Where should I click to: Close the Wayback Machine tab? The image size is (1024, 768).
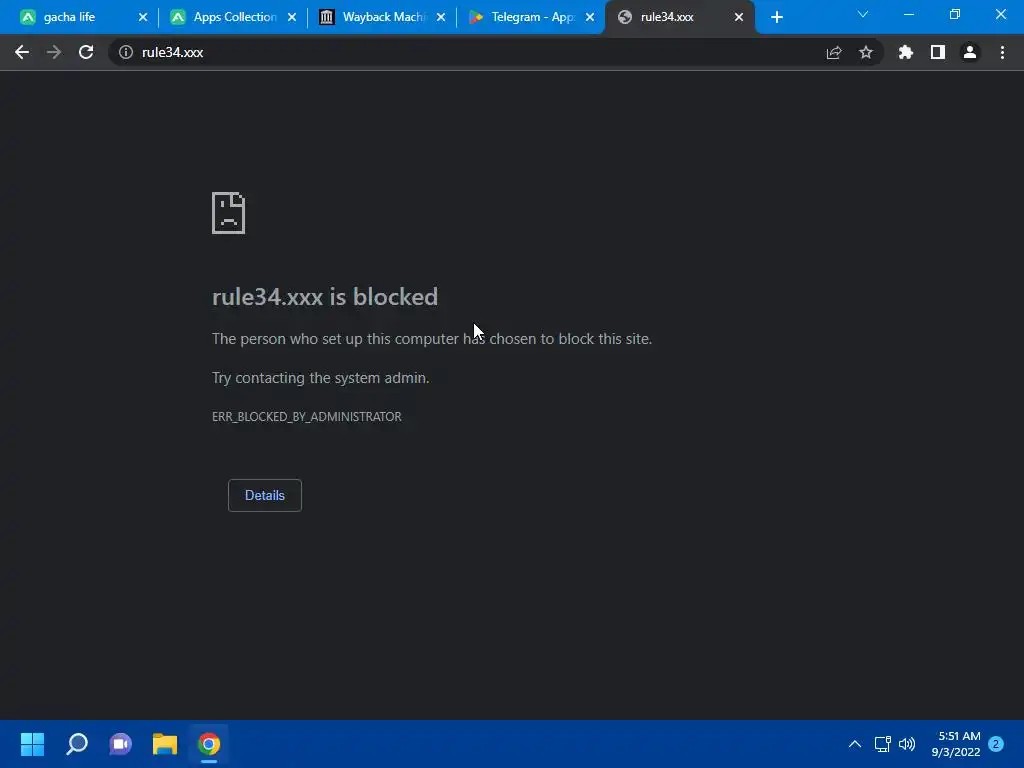click(441, 17)
